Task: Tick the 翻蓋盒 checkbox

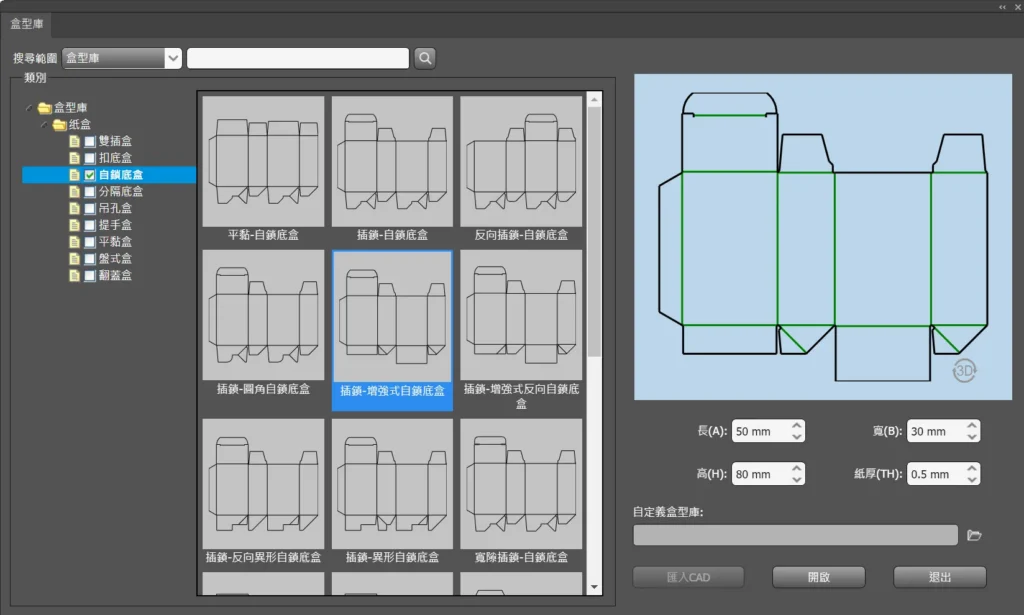Action: (90, 275)
